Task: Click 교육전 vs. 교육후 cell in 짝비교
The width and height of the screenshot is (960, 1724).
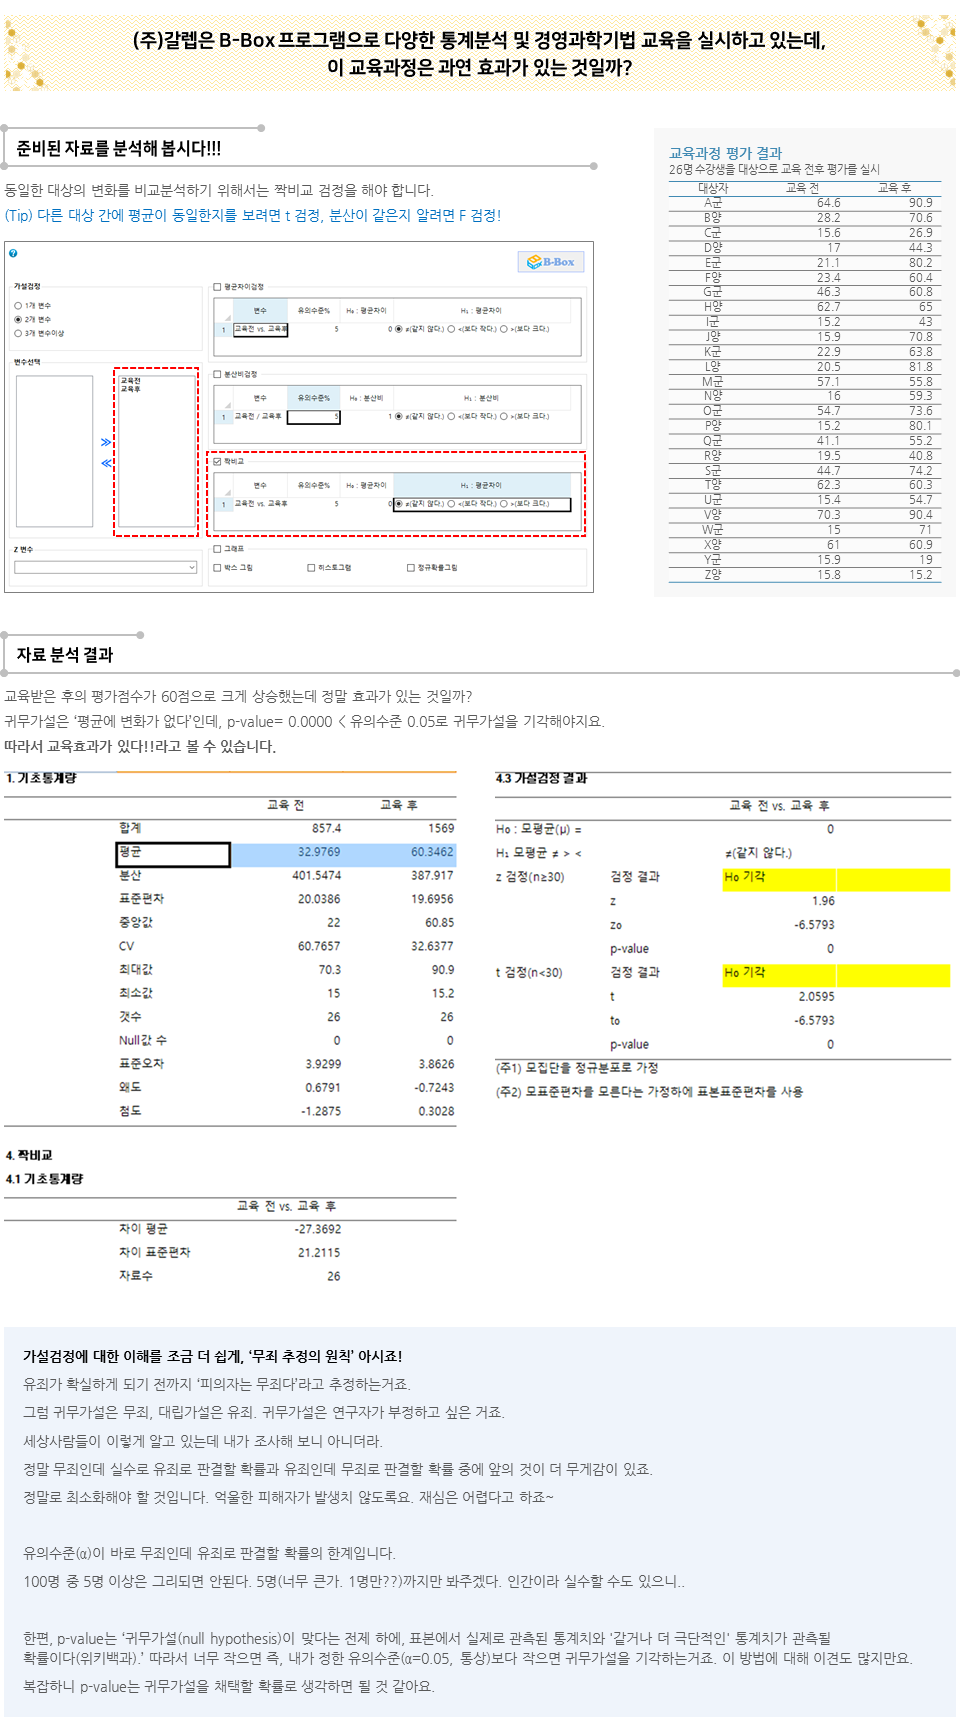Action: point(261,504)
